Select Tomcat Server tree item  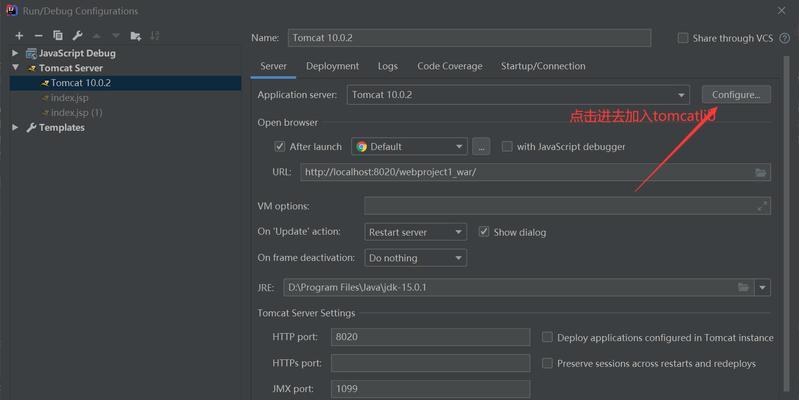pyautogui.click(x=70, y=68)
